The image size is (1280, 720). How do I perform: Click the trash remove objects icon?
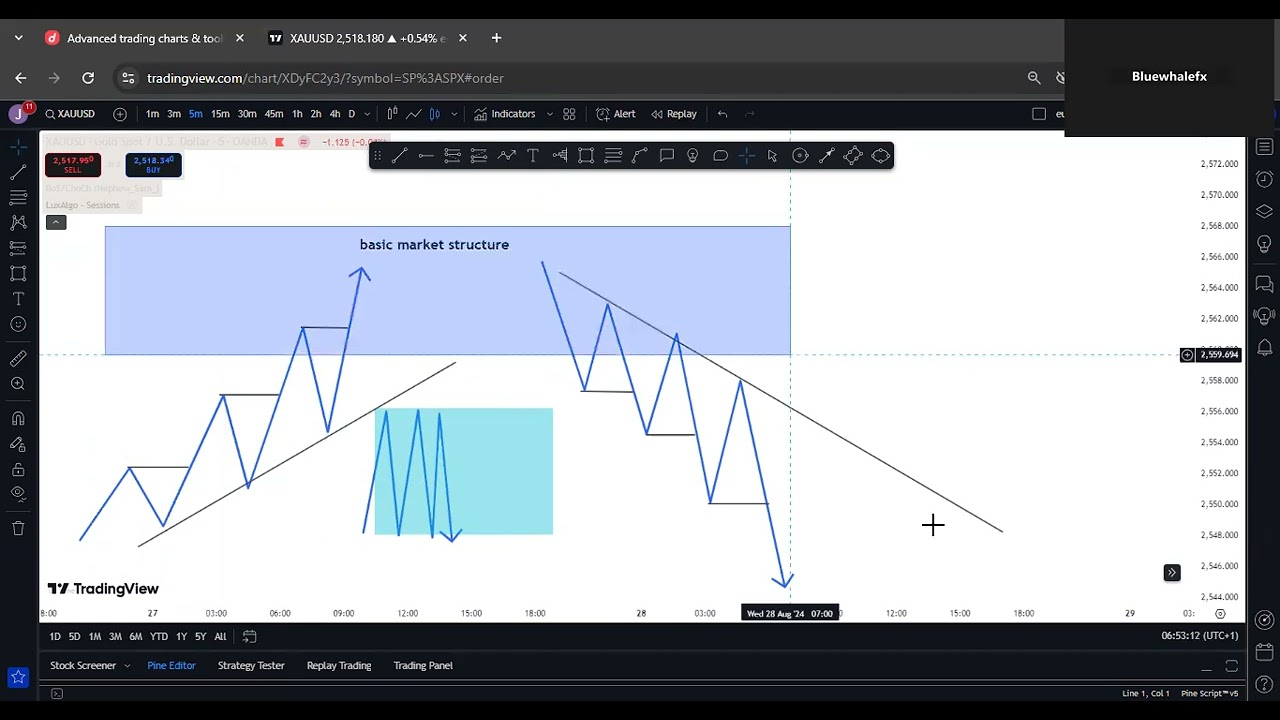point(18,528)
